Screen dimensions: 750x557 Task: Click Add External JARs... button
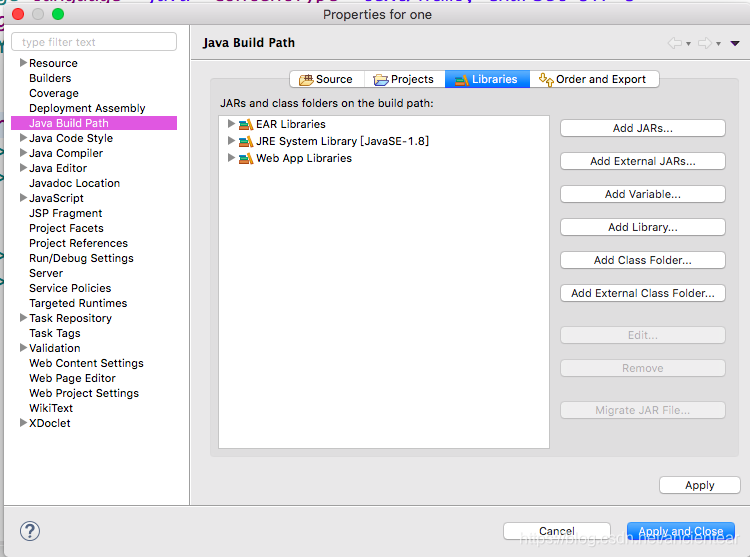point(642,161)
